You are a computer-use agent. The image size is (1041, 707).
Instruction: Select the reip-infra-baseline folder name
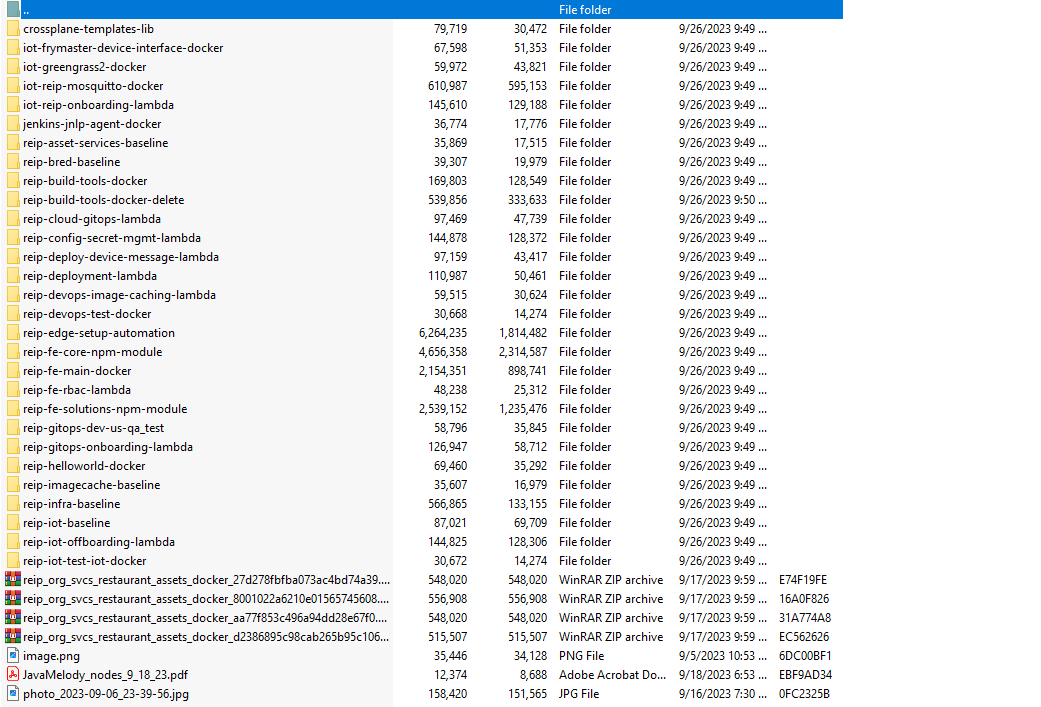coord(72,504)
